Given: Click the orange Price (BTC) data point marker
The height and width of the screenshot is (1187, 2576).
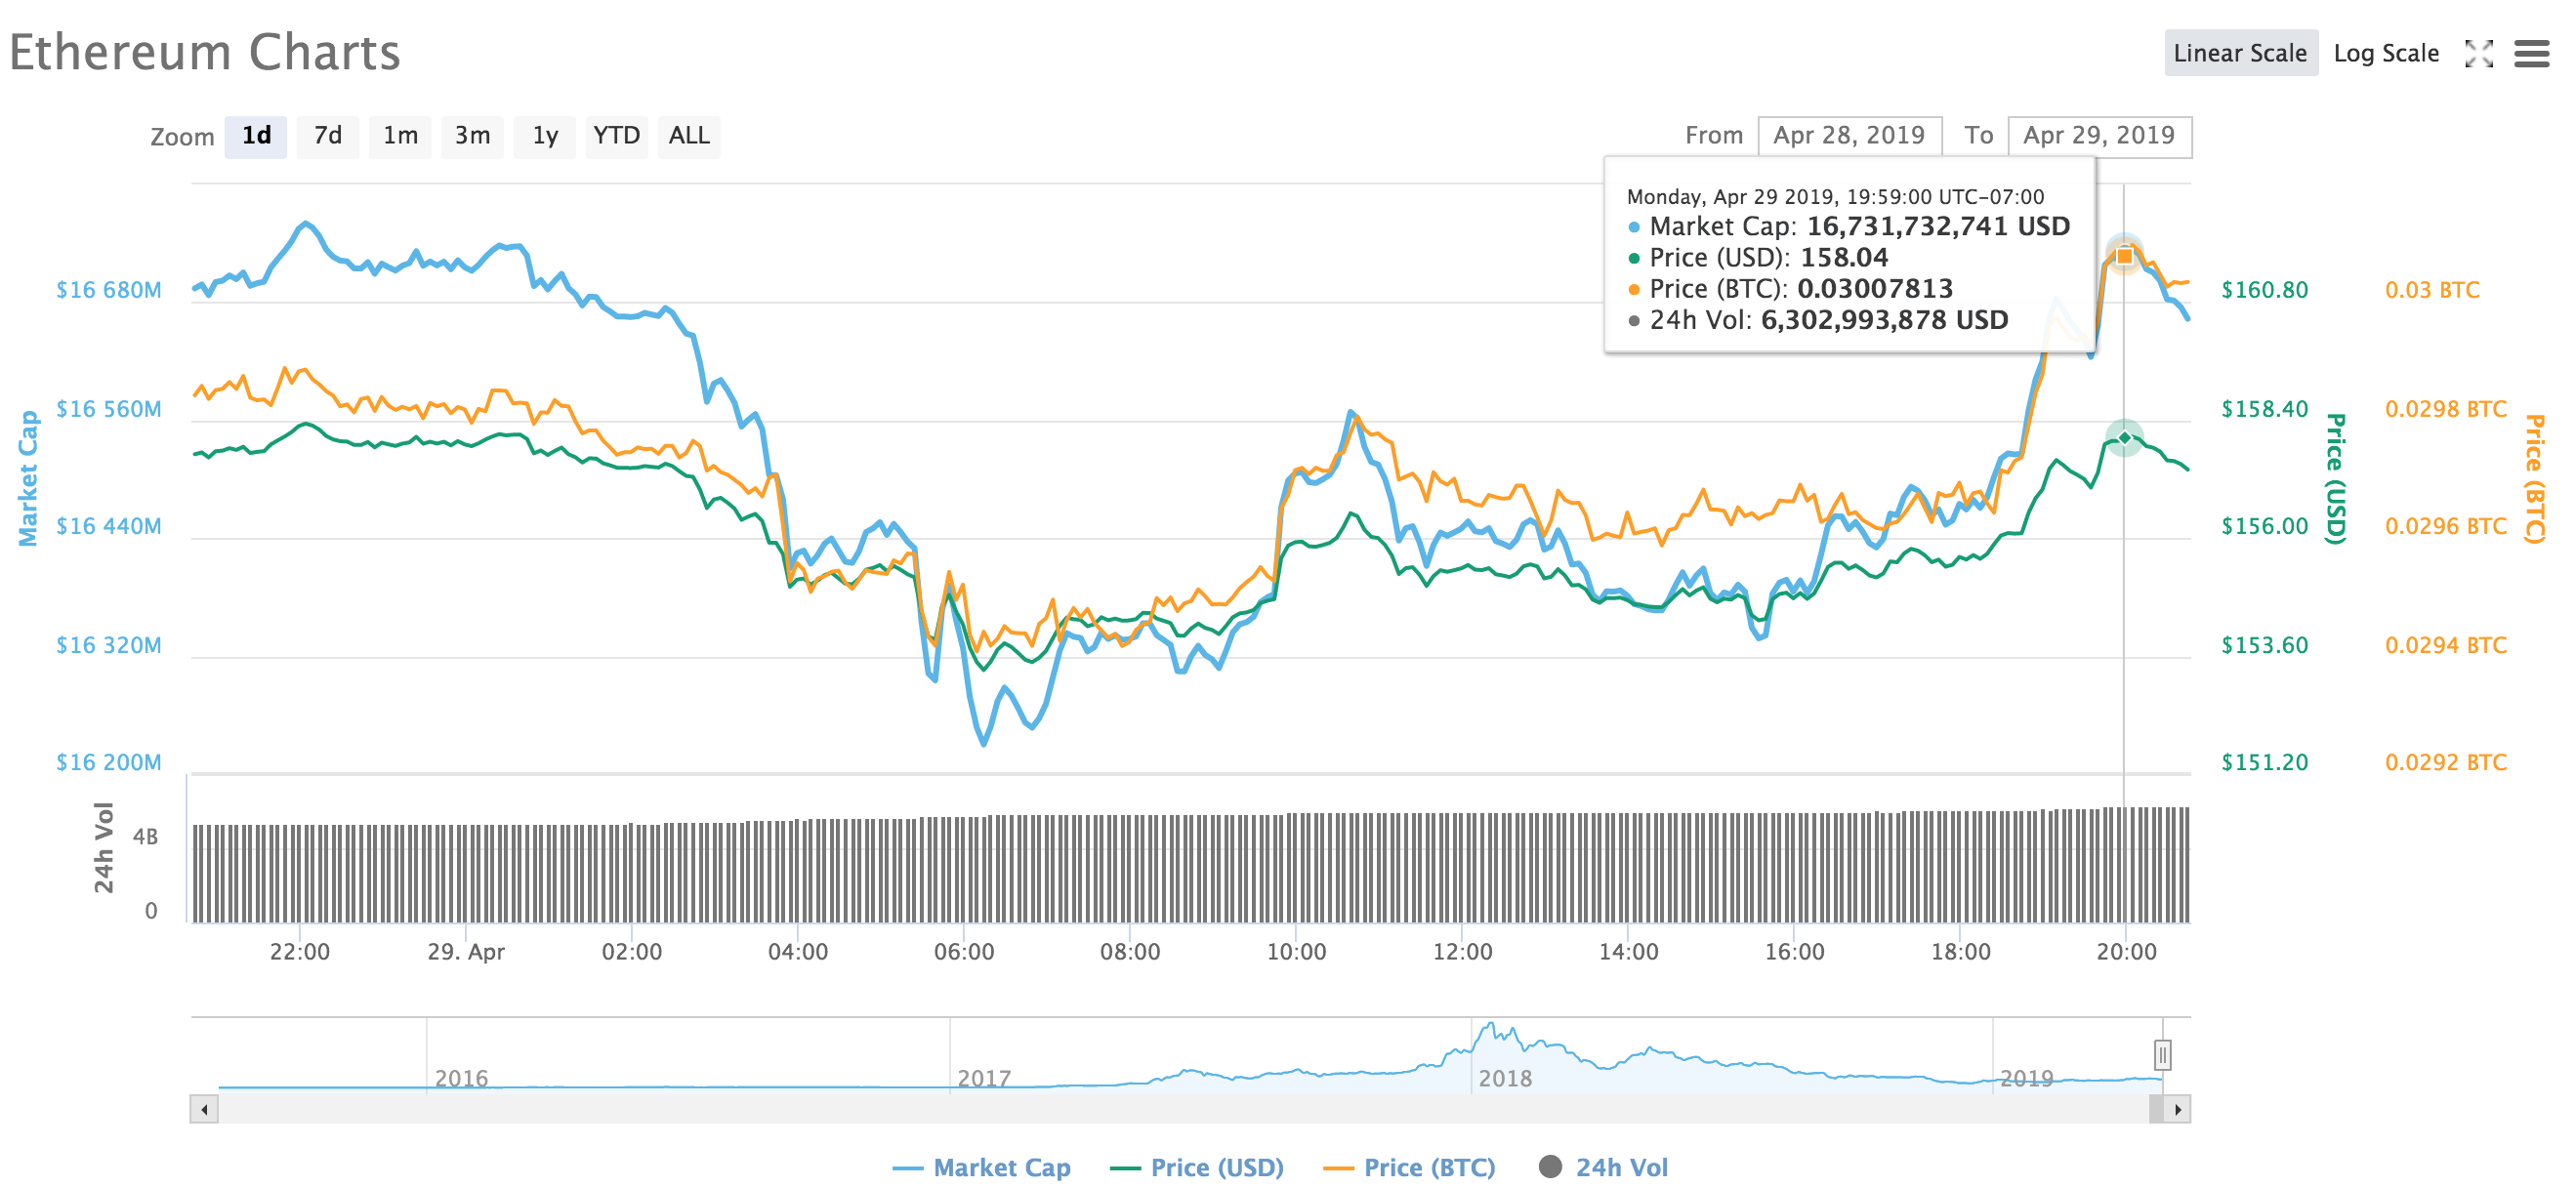Looking at the screenshot, I should 2124,256.
